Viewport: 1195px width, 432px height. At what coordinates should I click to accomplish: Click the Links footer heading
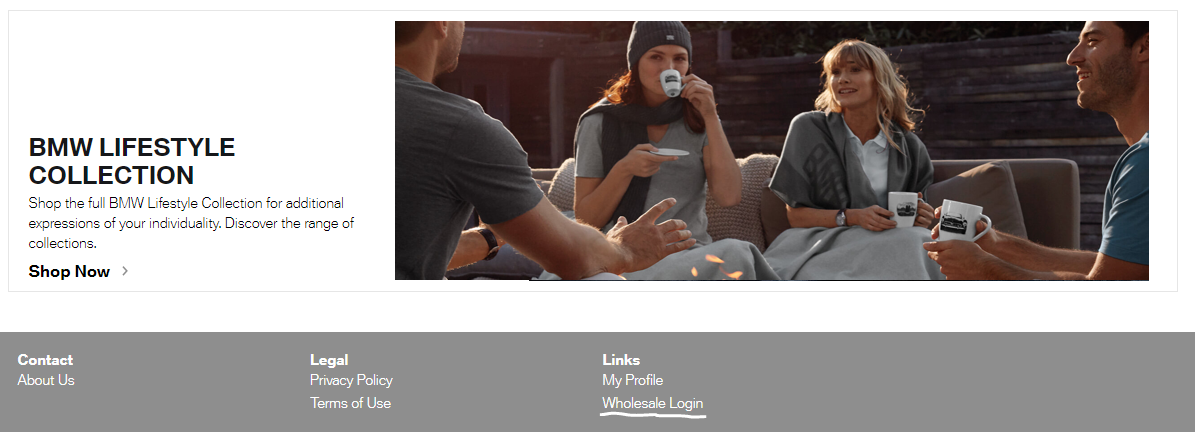[x=621, y=360]
